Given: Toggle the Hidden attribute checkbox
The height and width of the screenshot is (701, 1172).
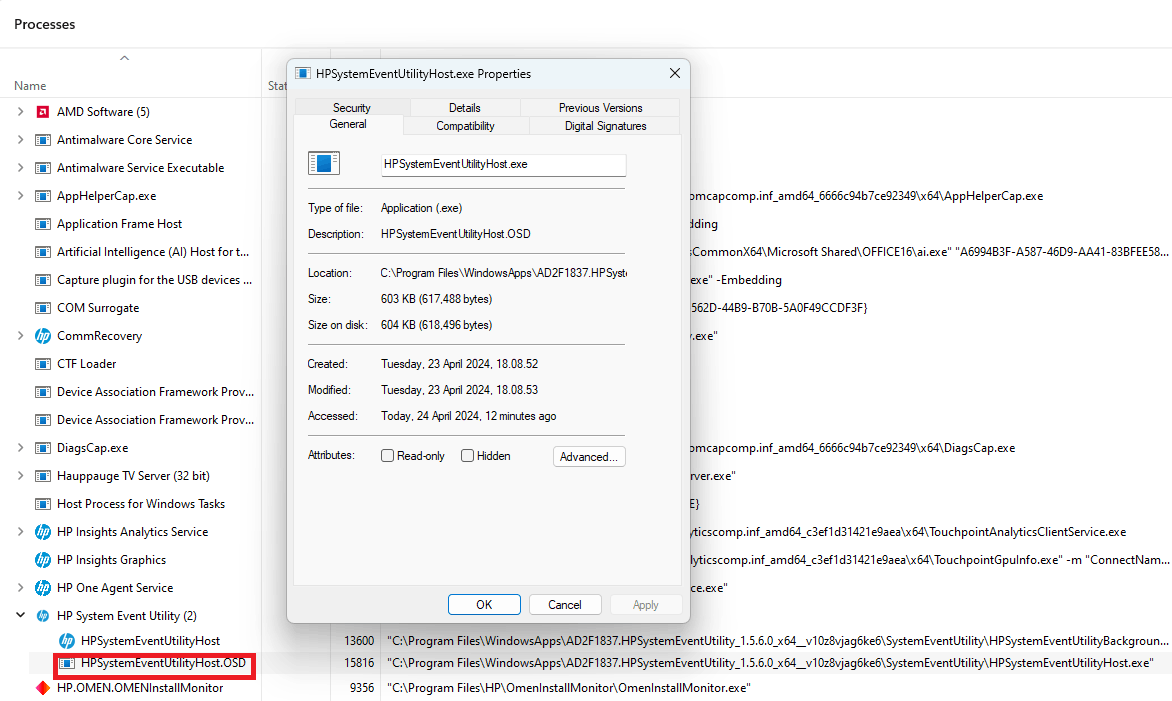Looking at the screenshot, I should pos(467,456).
